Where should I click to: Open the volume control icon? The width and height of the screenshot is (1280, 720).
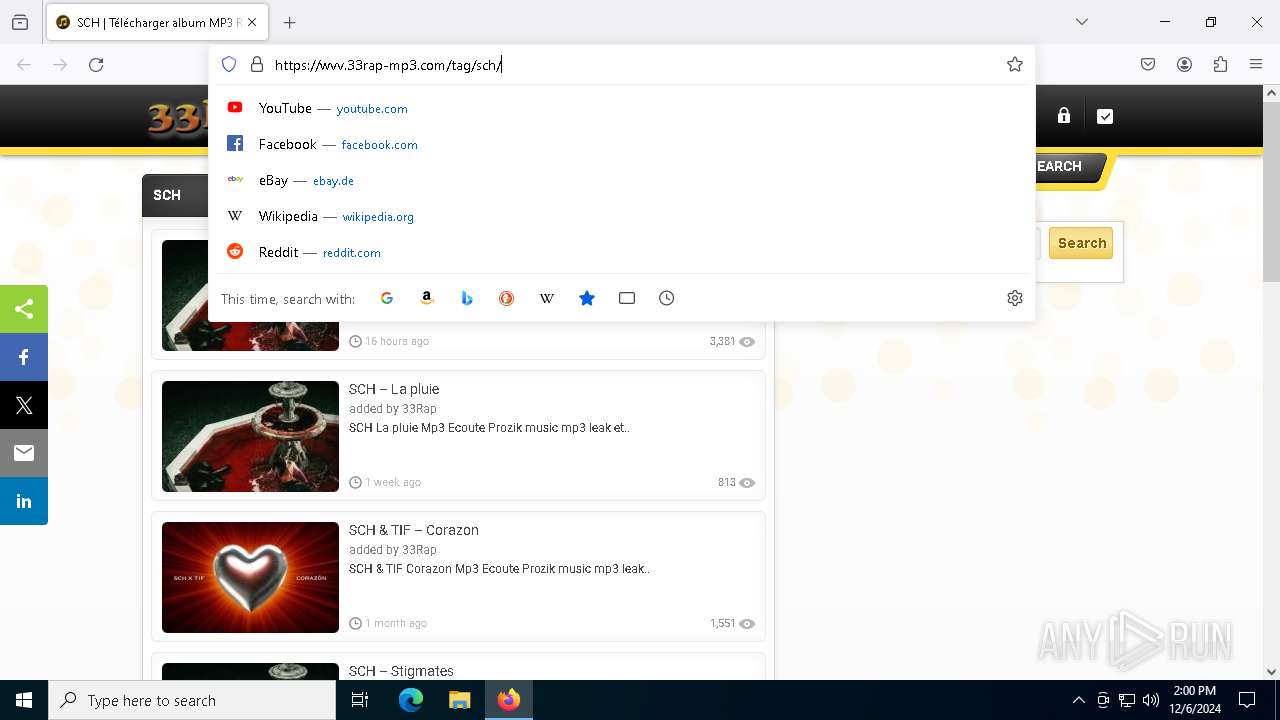[1151, 700]
